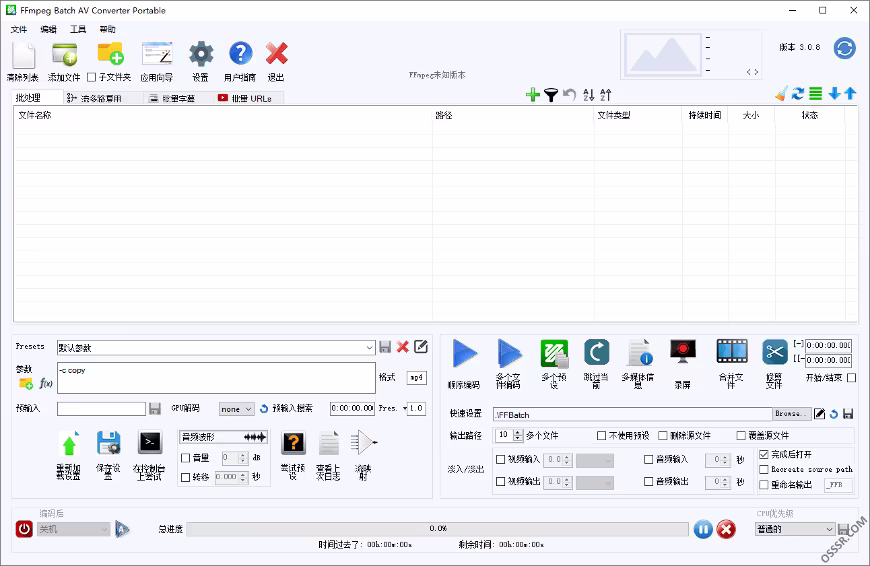Image resolution: width=870 pixels, height=566 pixels.
Task: Toggle the 子文件夹 subfolders checkbox
Action: click(x=92, y=77)
